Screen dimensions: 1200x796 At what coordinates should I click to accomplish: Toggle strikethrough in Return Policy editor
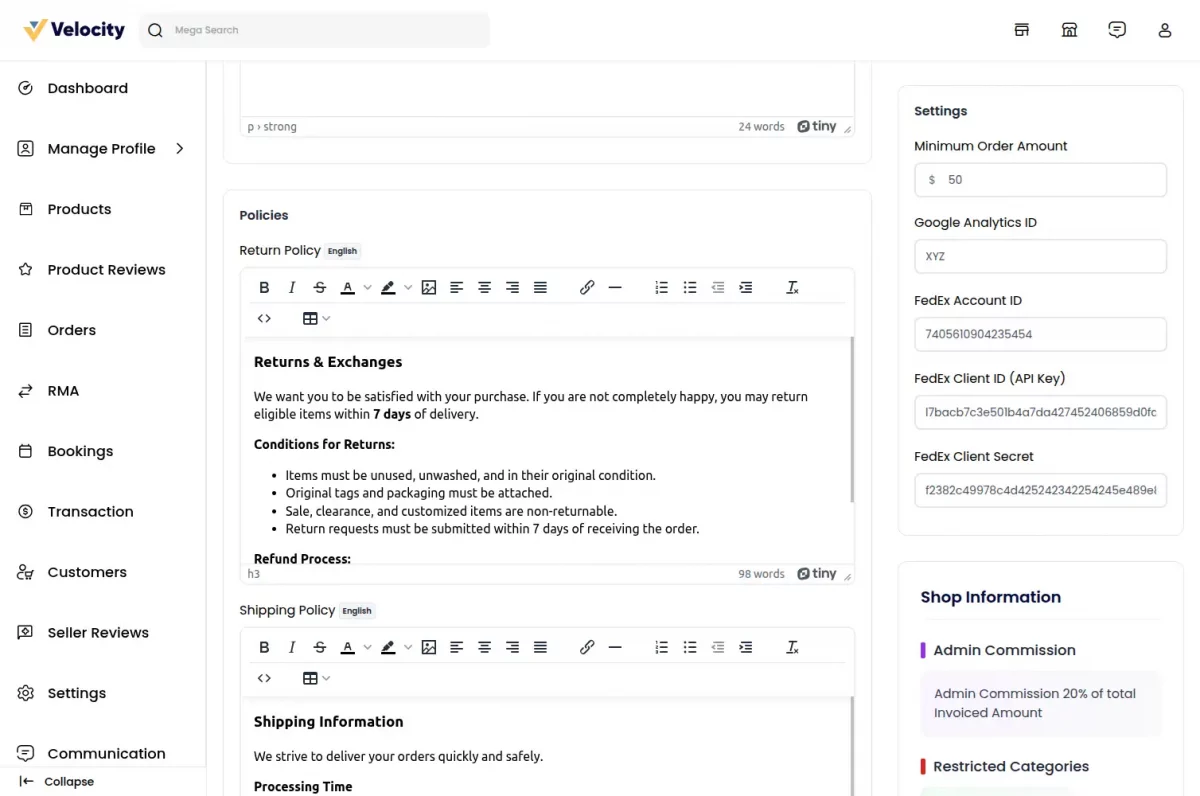[320, 287]
